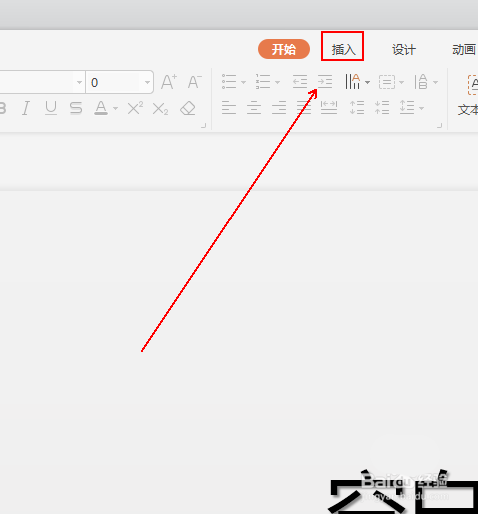Open the font settings dialog launcher

pyautogui.click(x=204, y=126)
